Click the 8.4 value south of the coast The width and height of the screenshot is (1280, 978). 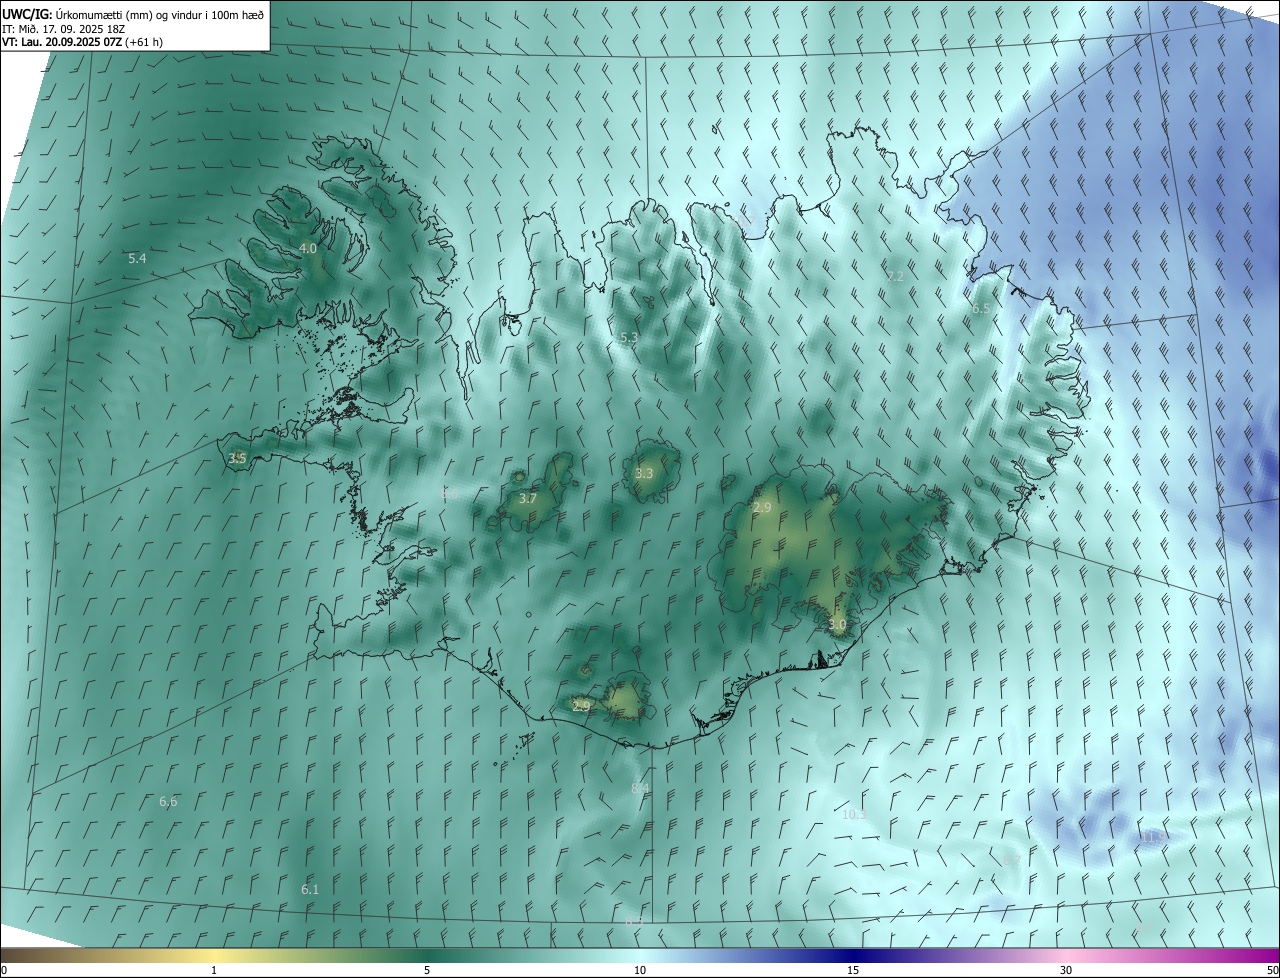click(x=640, y=789)
